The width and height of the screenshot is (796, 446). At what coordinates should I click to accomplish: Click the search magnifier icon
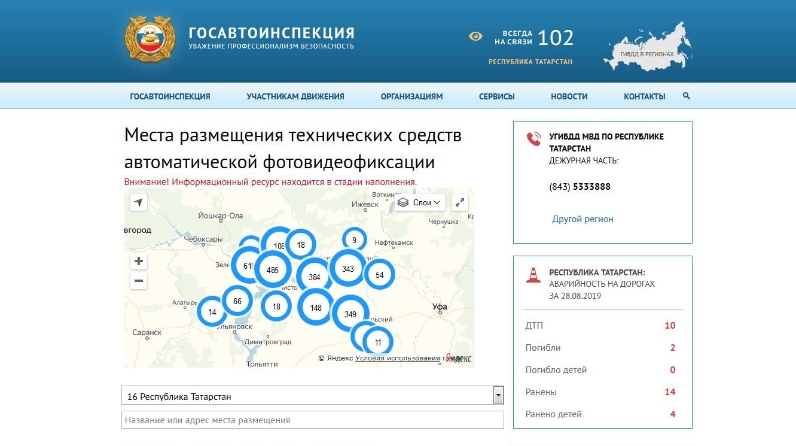[x=687, y=96]
